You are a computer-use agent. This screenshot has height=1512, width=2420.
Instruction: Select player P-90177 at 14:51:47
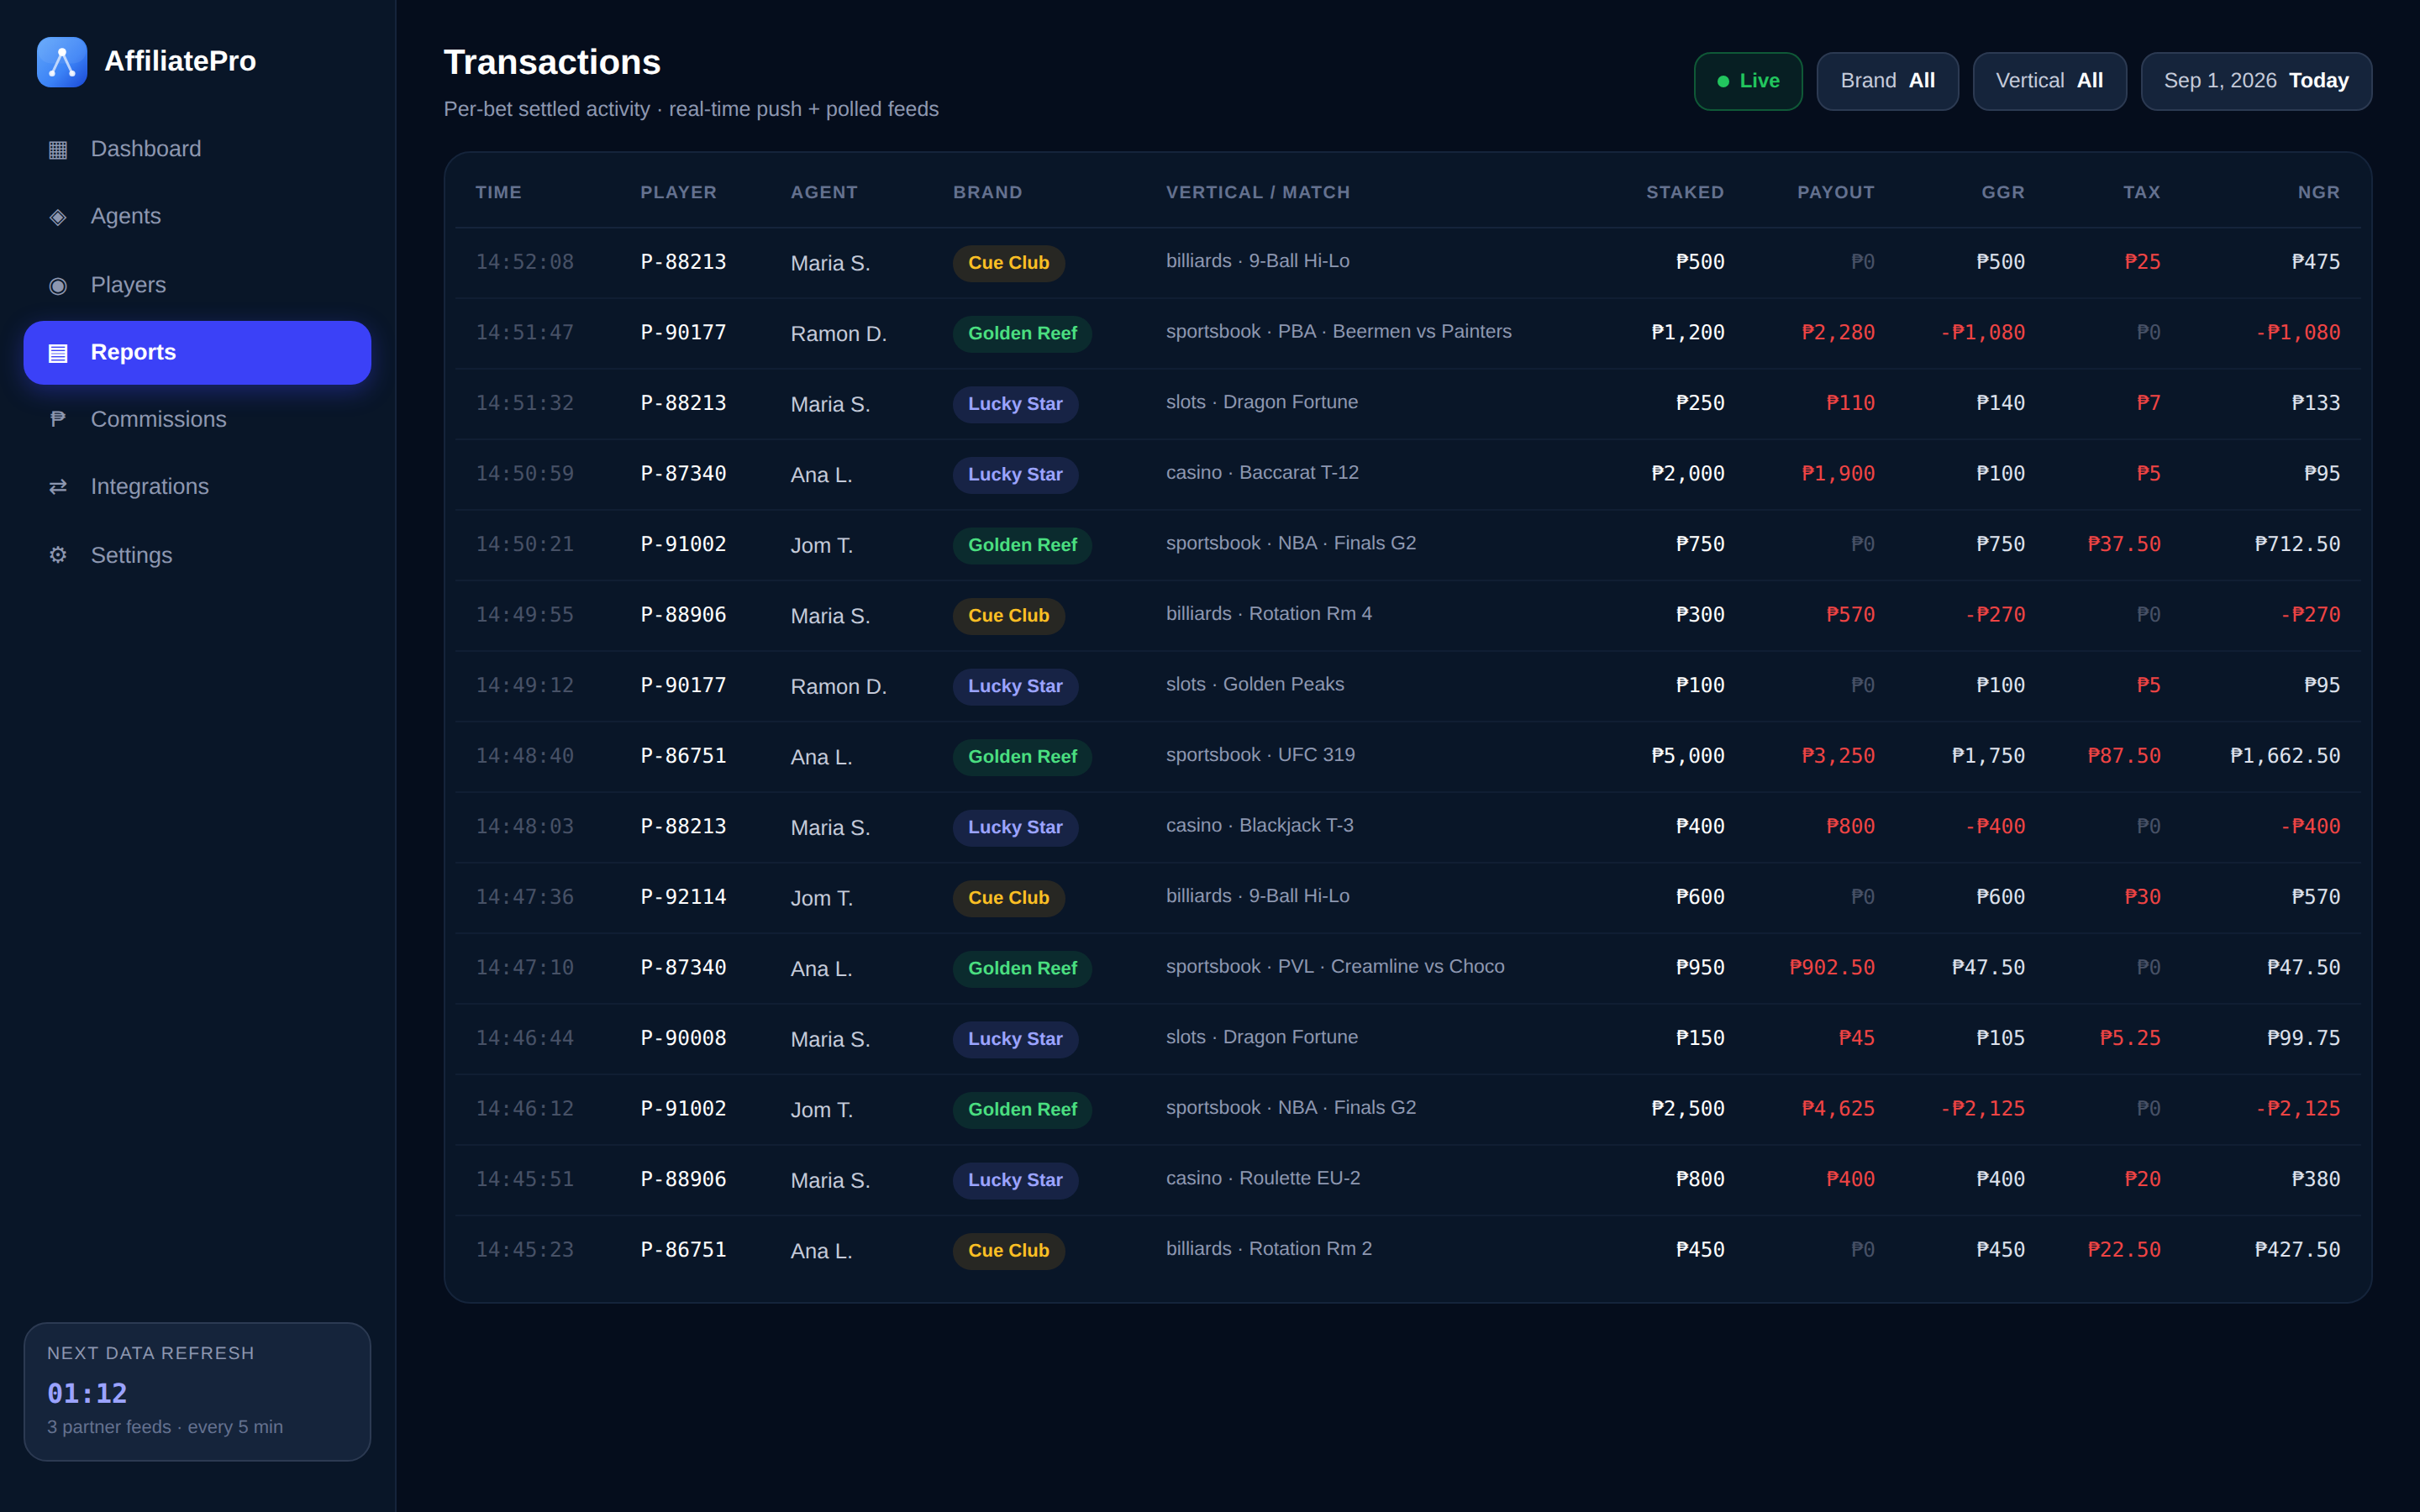[x=683, y=333]
